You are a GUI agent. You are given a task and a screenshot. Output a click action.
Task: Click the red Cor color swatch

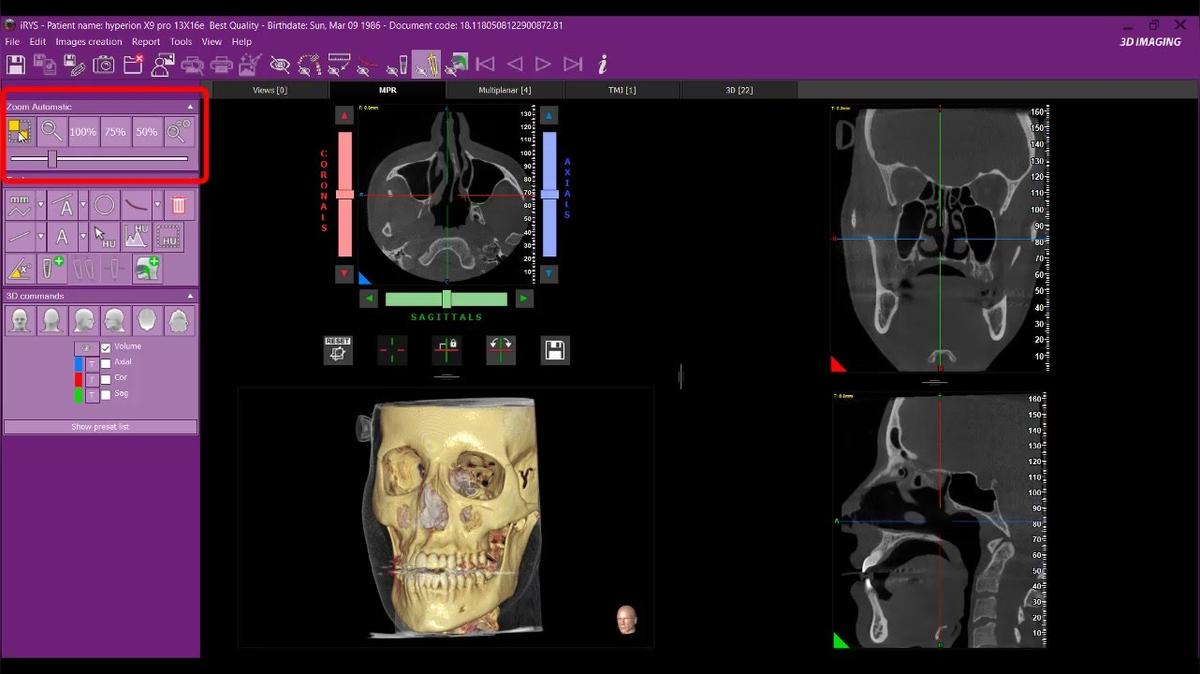tap(78, 379)
